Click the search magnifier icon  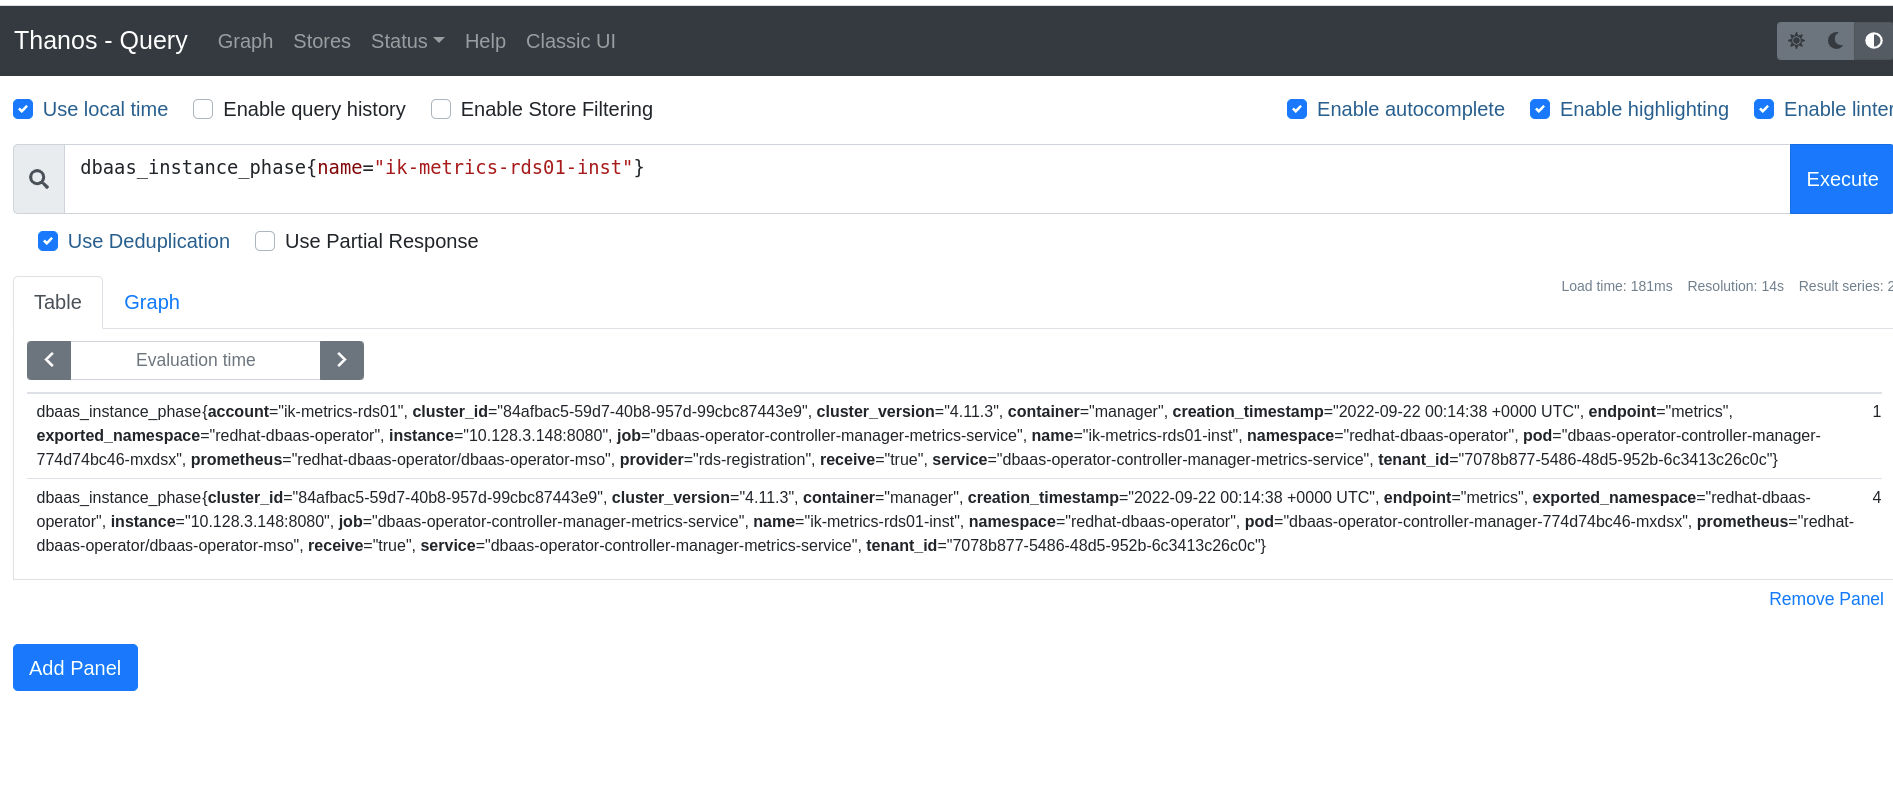click(39, 179)
